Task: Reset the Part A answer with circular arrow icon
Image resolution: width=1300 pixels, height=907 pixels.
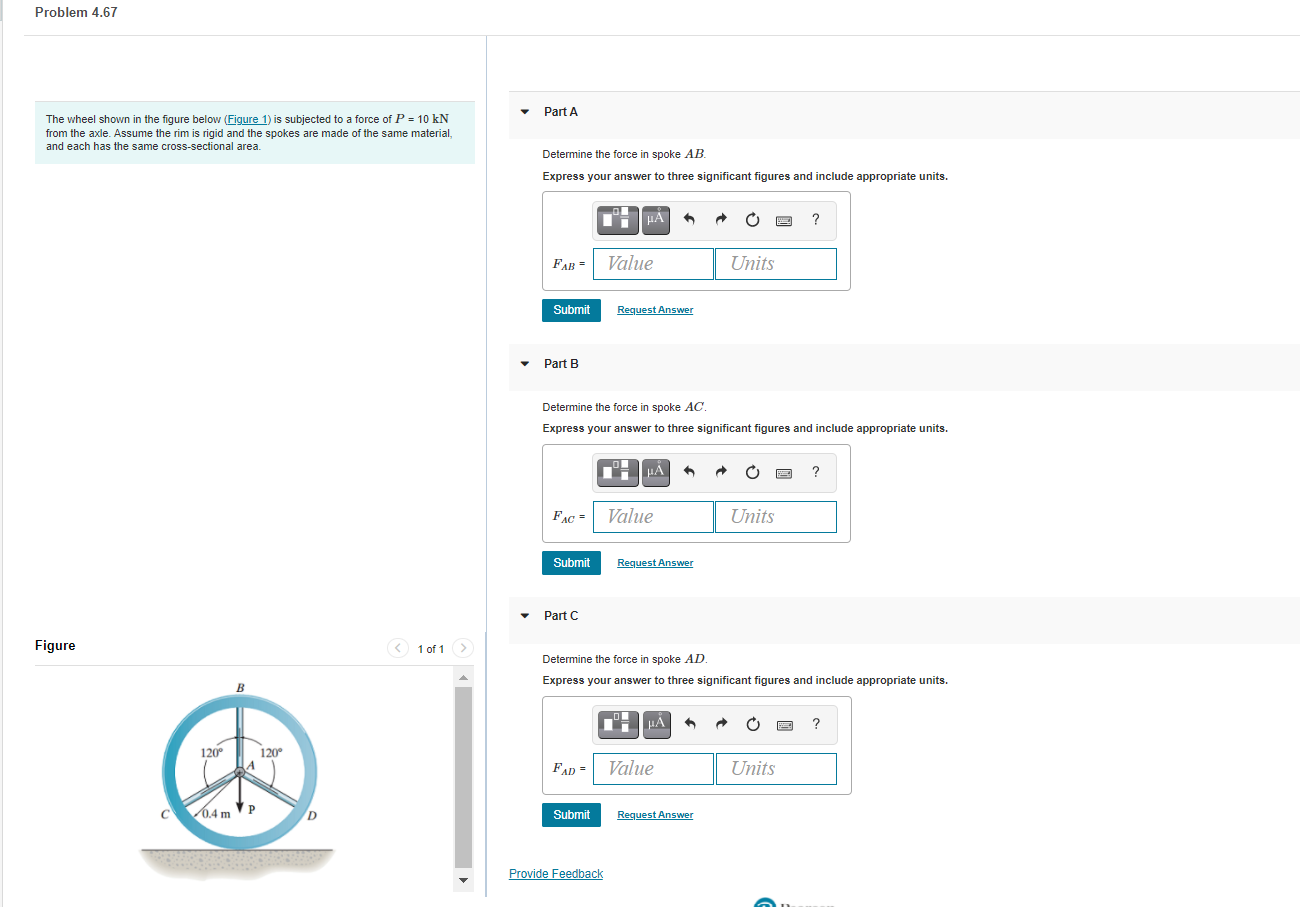Action: point(752,220)
